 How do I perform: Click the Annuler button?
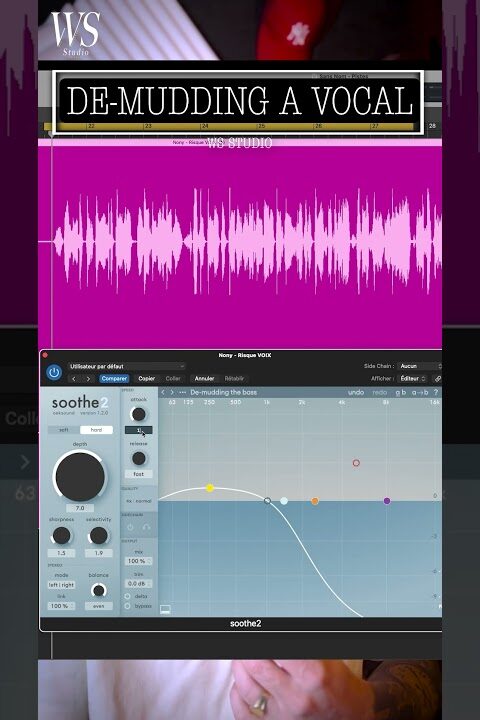204,379
